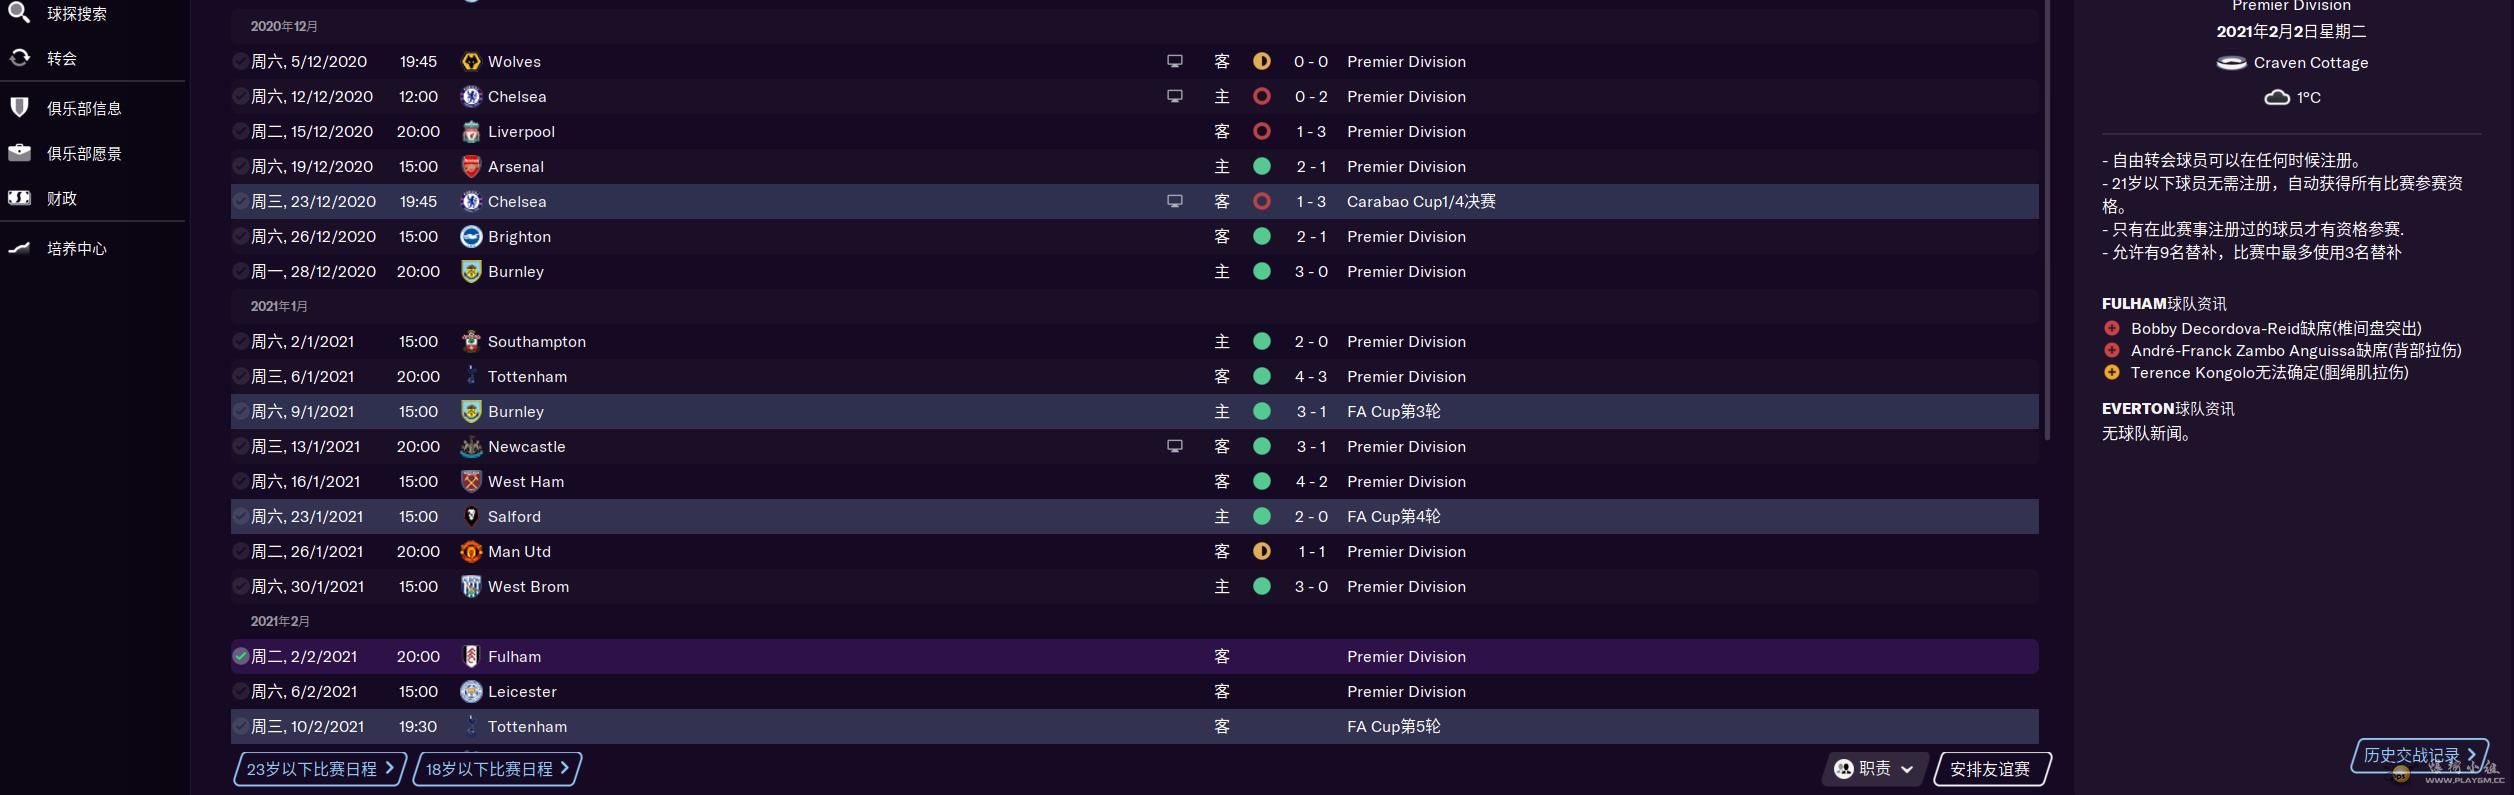Open 俱乐部信息 shield icon in sidebar
This screenshot has height=795, width=2514.
point(19,107)
